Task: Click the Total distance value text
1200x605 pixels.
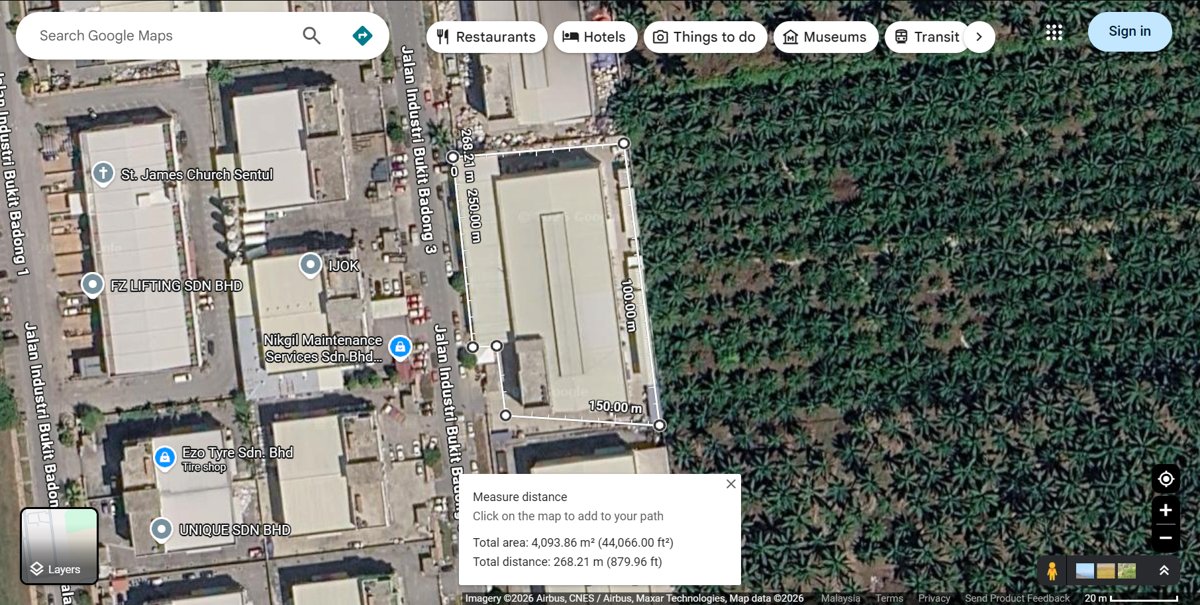Action: coord(607,562)
